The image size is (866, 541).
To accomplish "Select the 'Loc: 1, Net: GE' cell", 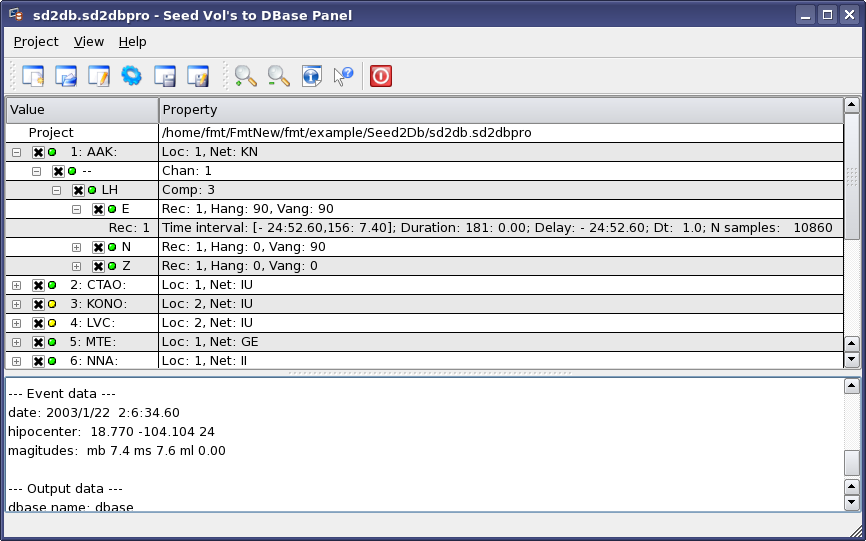I will (x=501, y=342).
